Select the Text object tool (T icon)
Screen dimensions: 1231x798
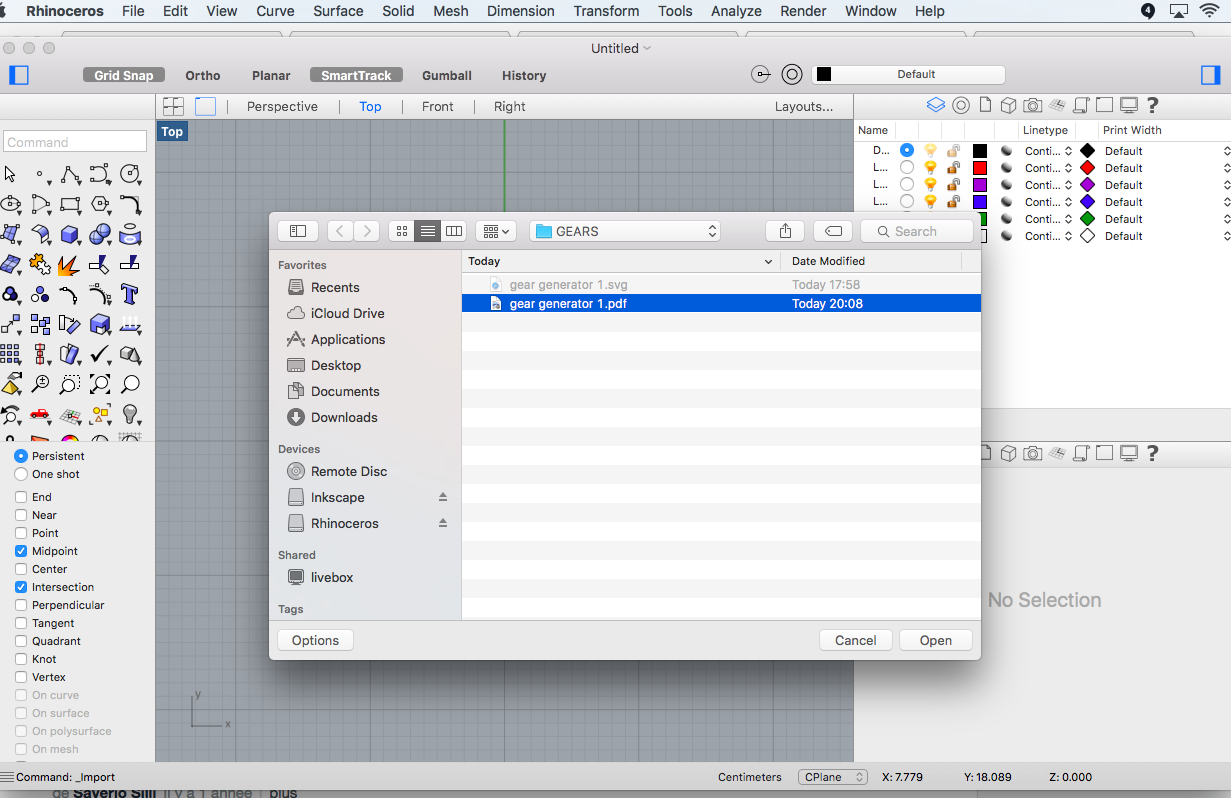pos(129,295)
